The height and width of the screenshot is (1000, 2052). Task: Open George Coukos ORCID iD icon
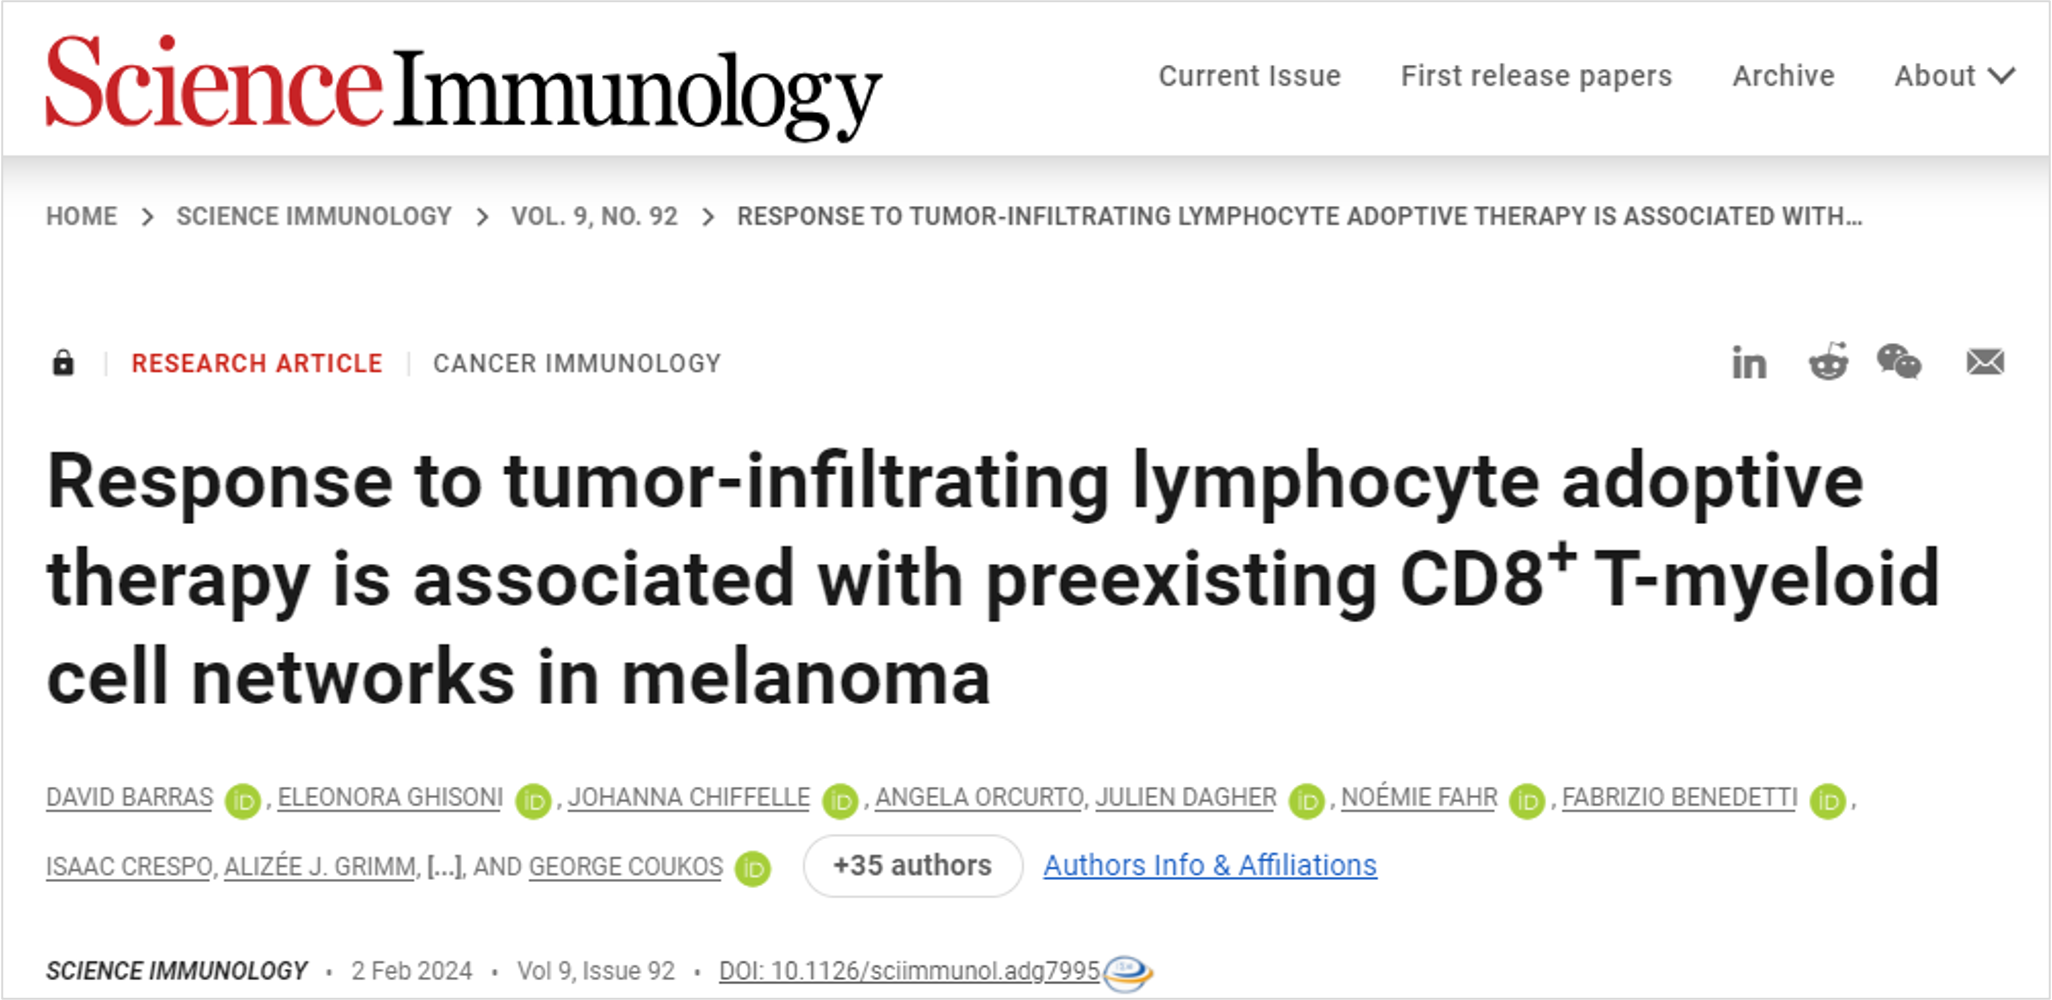[752, 868]
